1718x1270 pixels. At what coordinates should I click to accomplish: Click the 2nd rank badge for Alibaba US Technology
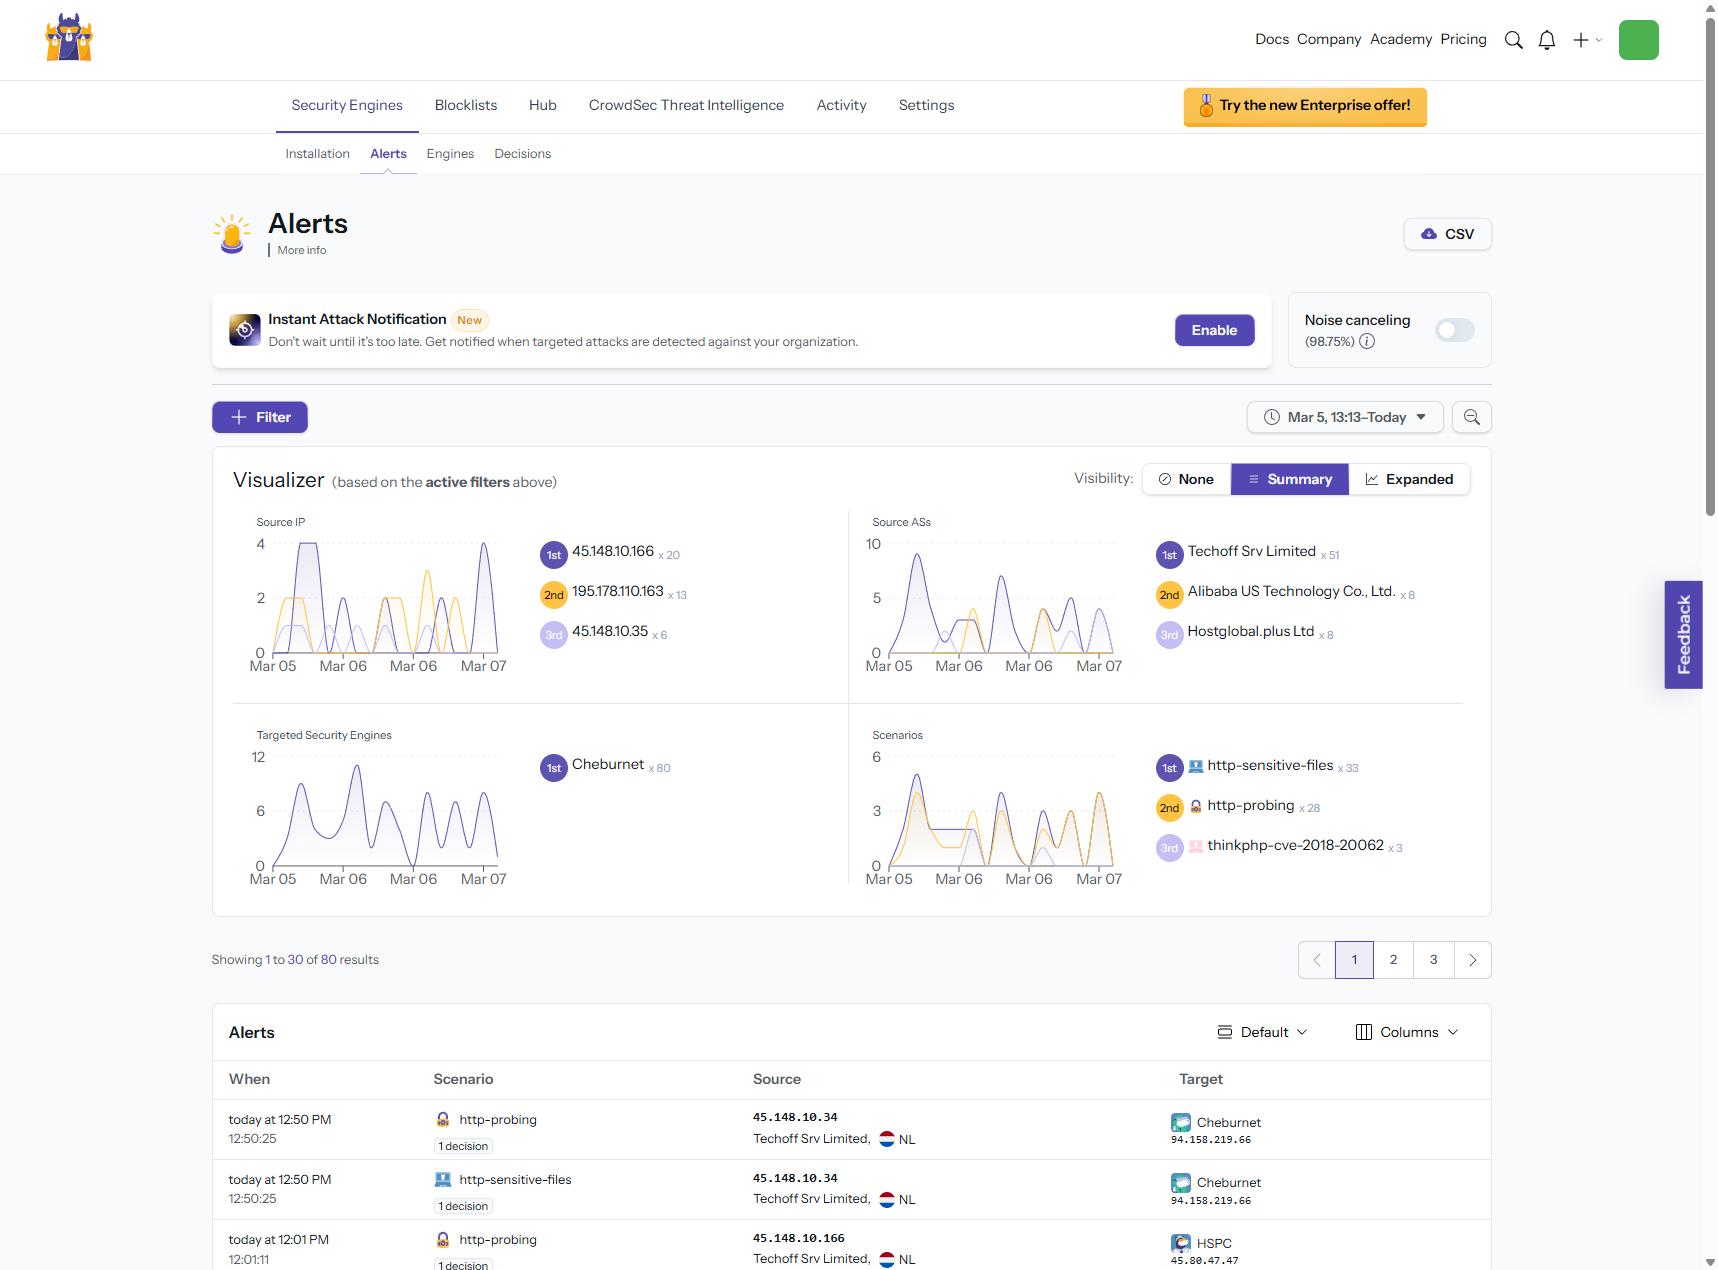(x=1170, y=595)
